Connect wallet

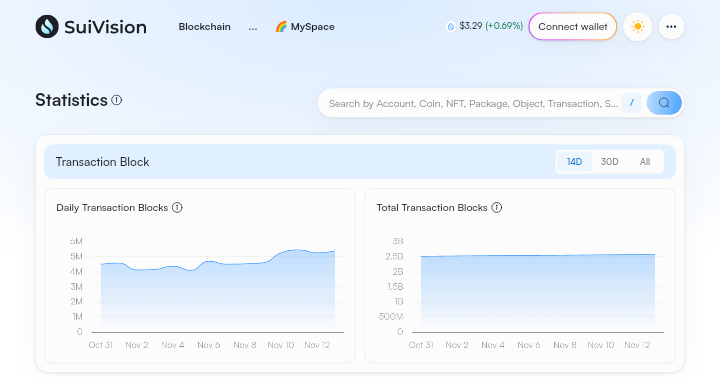[573, 27]
